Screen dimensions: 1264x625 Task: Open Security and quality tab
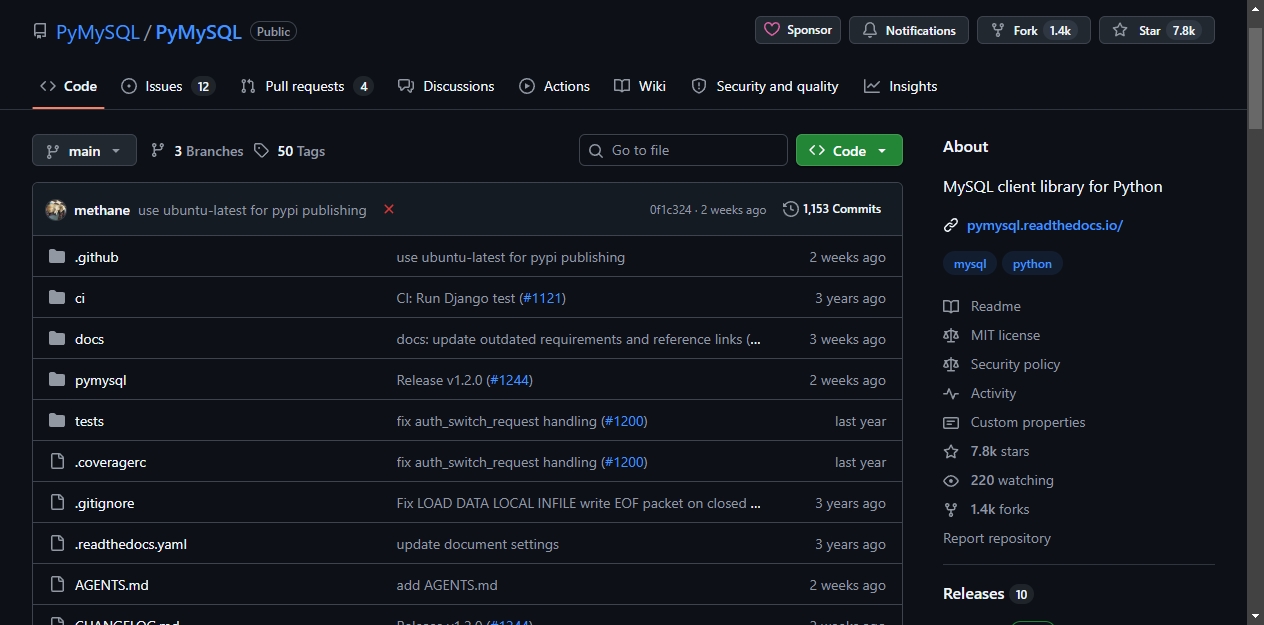point(765,86)
